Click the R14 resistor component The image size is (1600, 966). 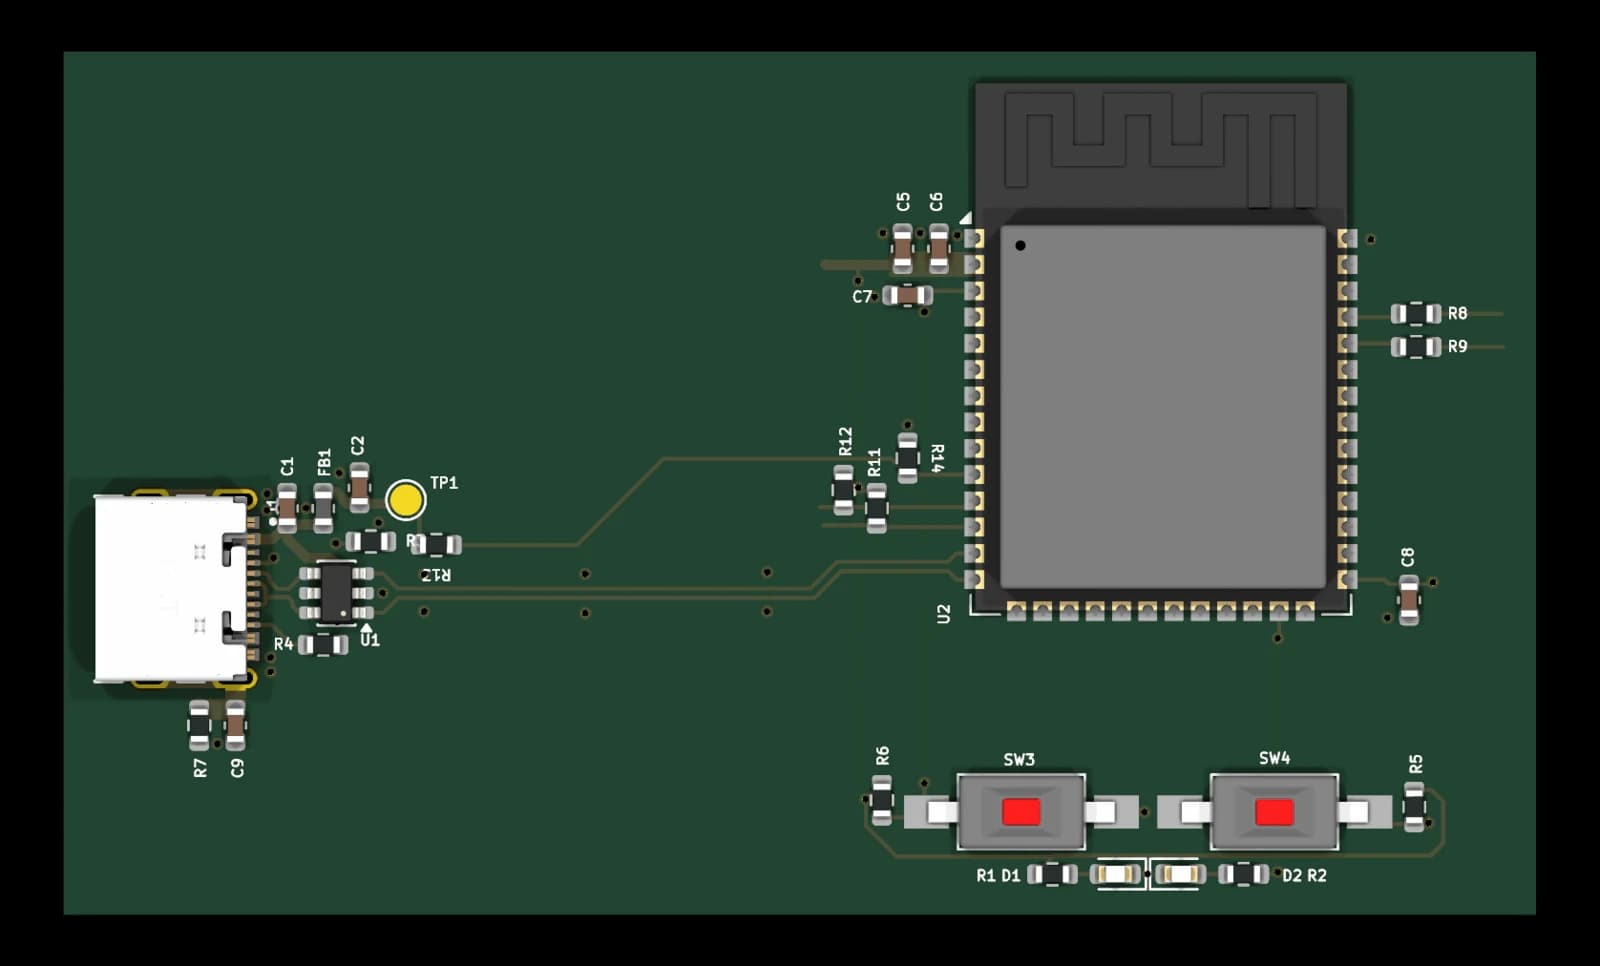907,458
